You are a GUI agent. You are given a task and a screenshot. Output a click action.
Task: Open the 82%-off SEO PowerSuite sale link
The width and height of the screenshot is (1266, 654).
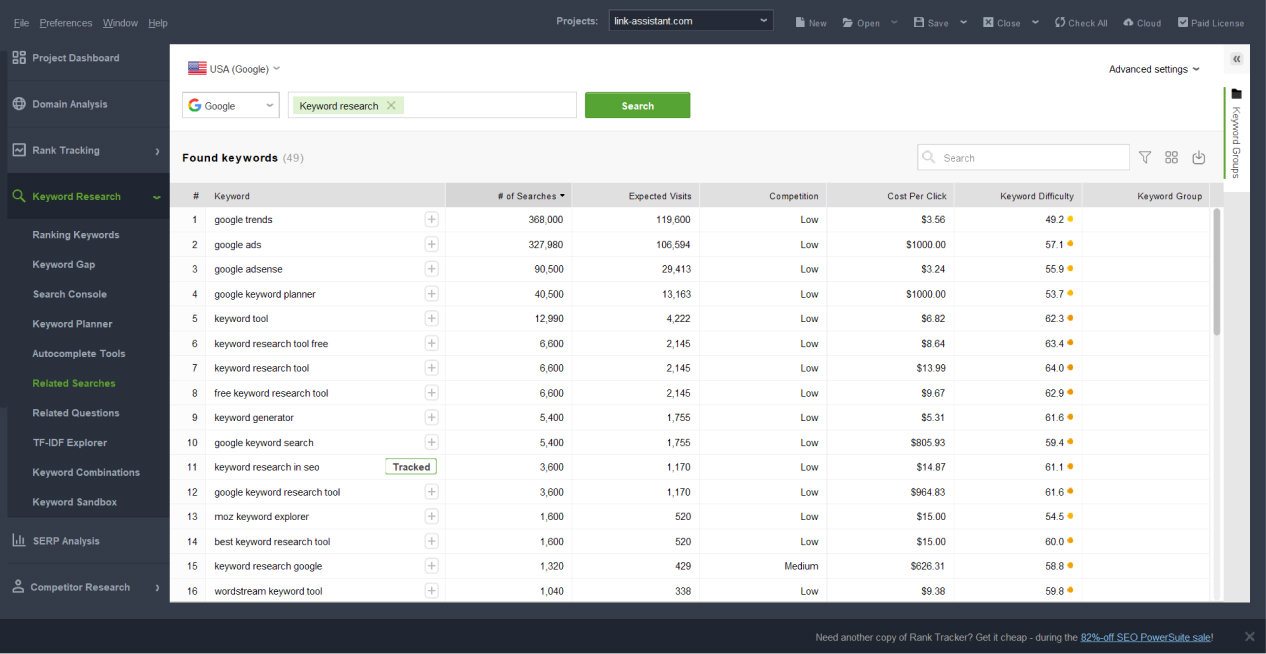click(x=1145, y=637)
